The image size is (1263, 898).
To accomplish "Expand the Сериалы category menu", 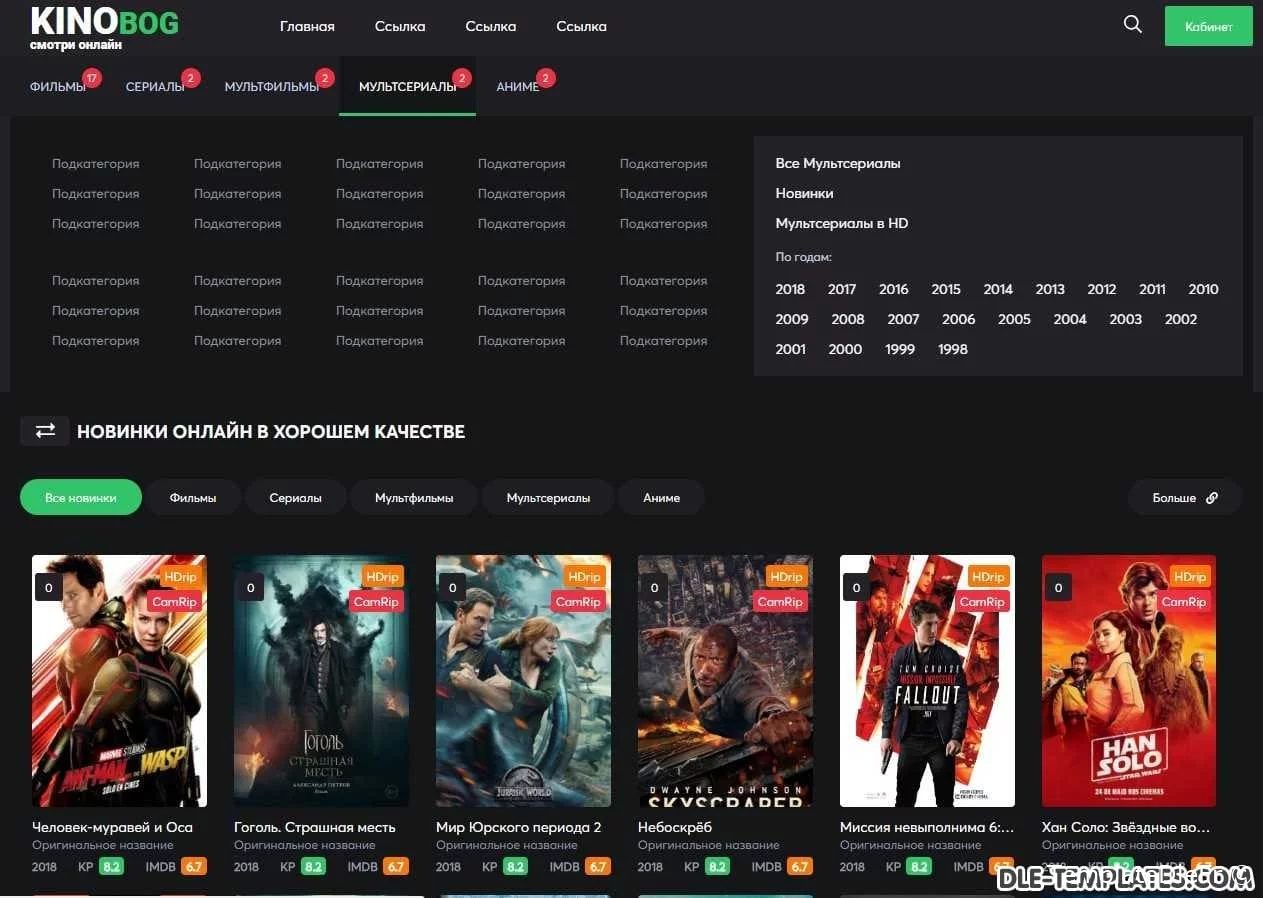I will pyautogui.click(x=154, y=87).
